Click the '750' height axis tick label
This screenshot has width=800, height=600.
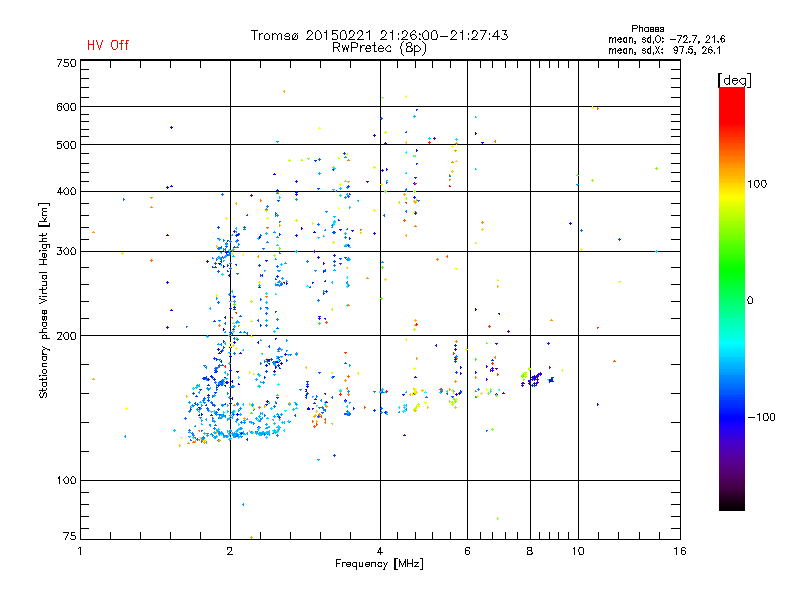pyautogui.click(x=66, y=63)
